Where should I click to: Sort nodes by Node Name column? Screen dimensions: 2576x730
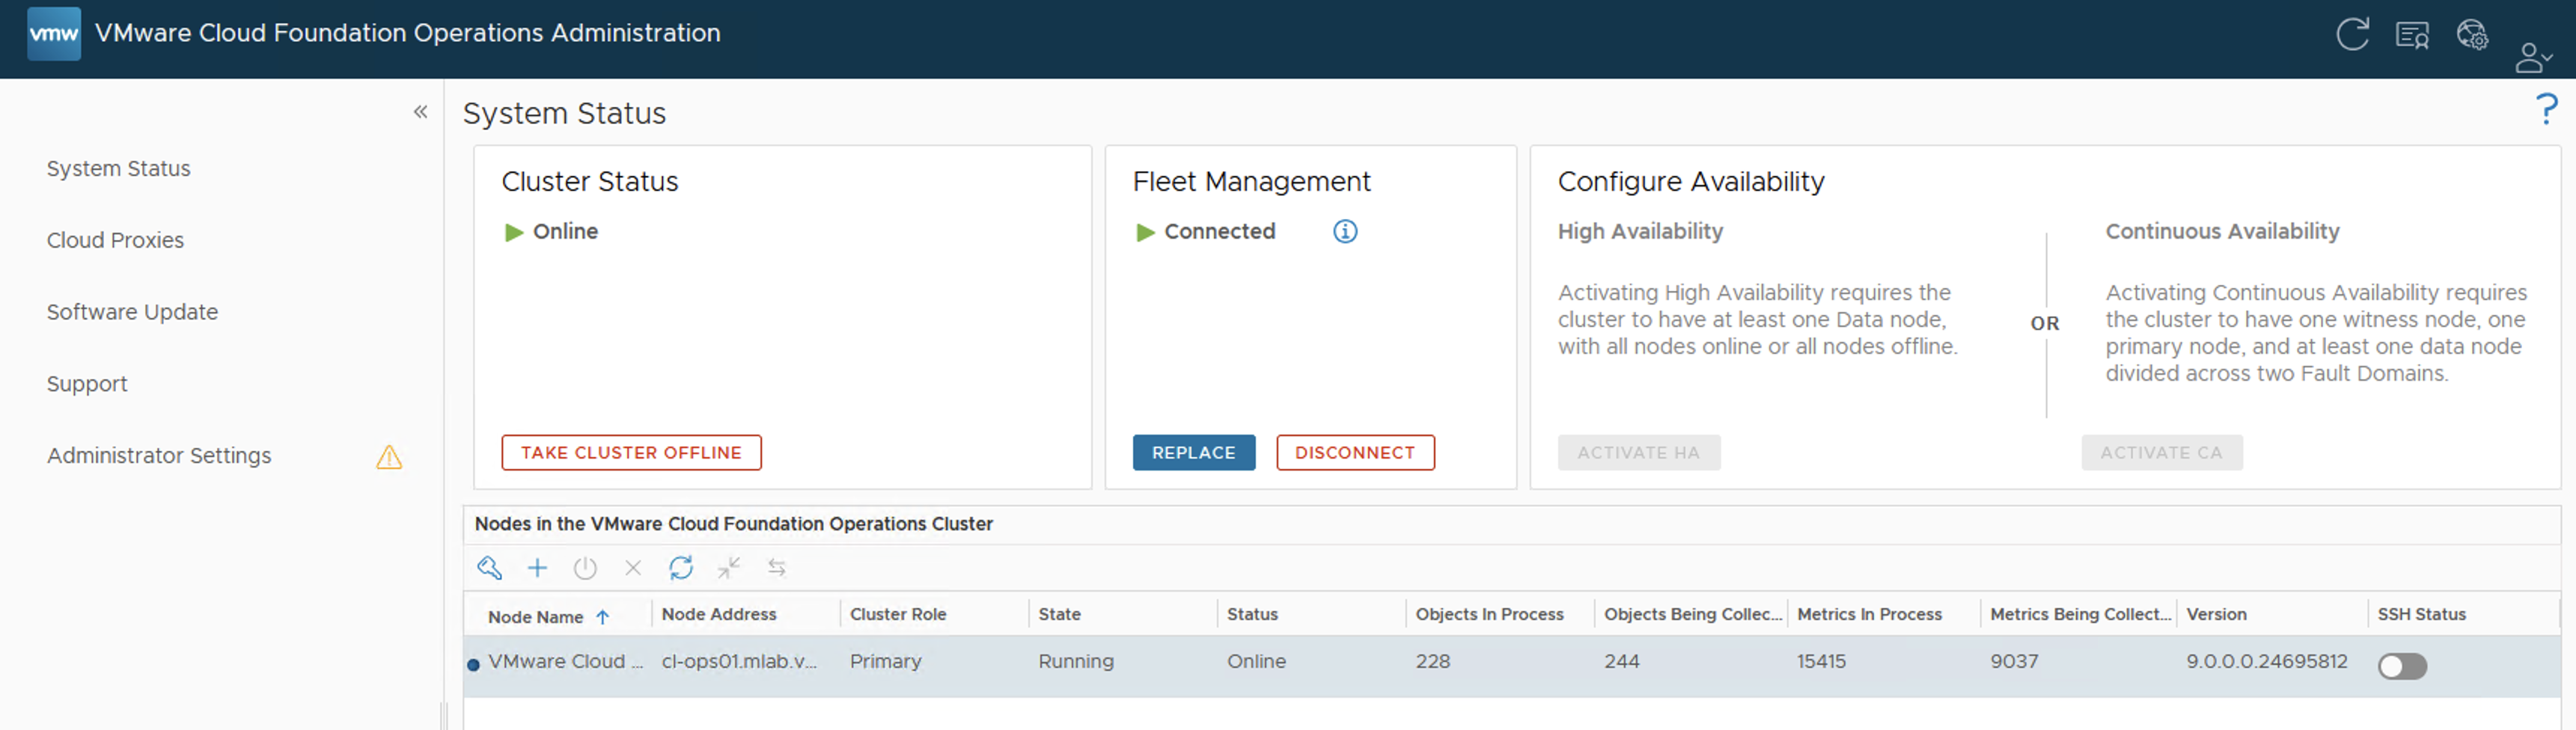pos(536,616)
